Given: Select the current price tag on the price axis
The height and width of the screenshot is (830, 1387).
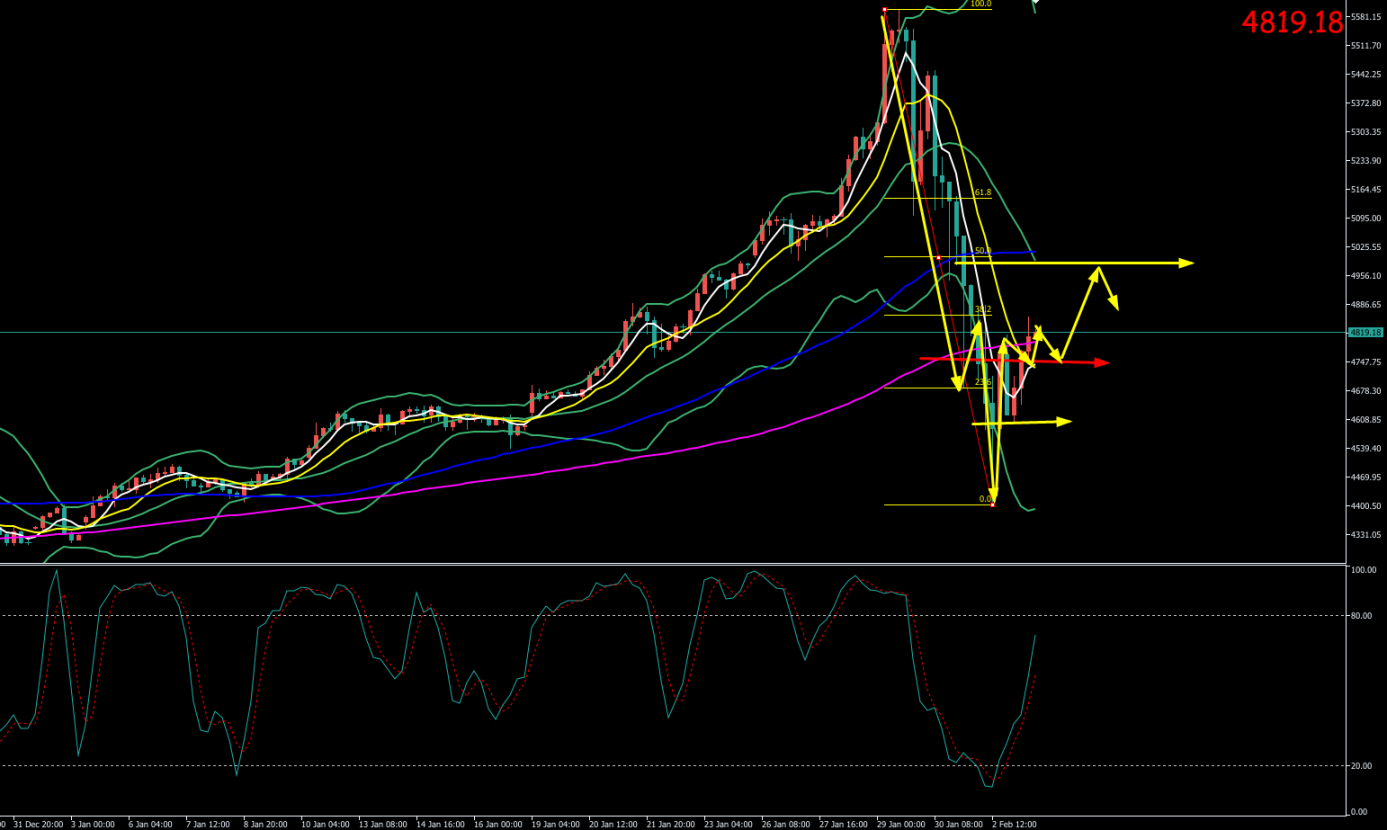Looking at the screenshot, I should click(x=1364, y=332).
